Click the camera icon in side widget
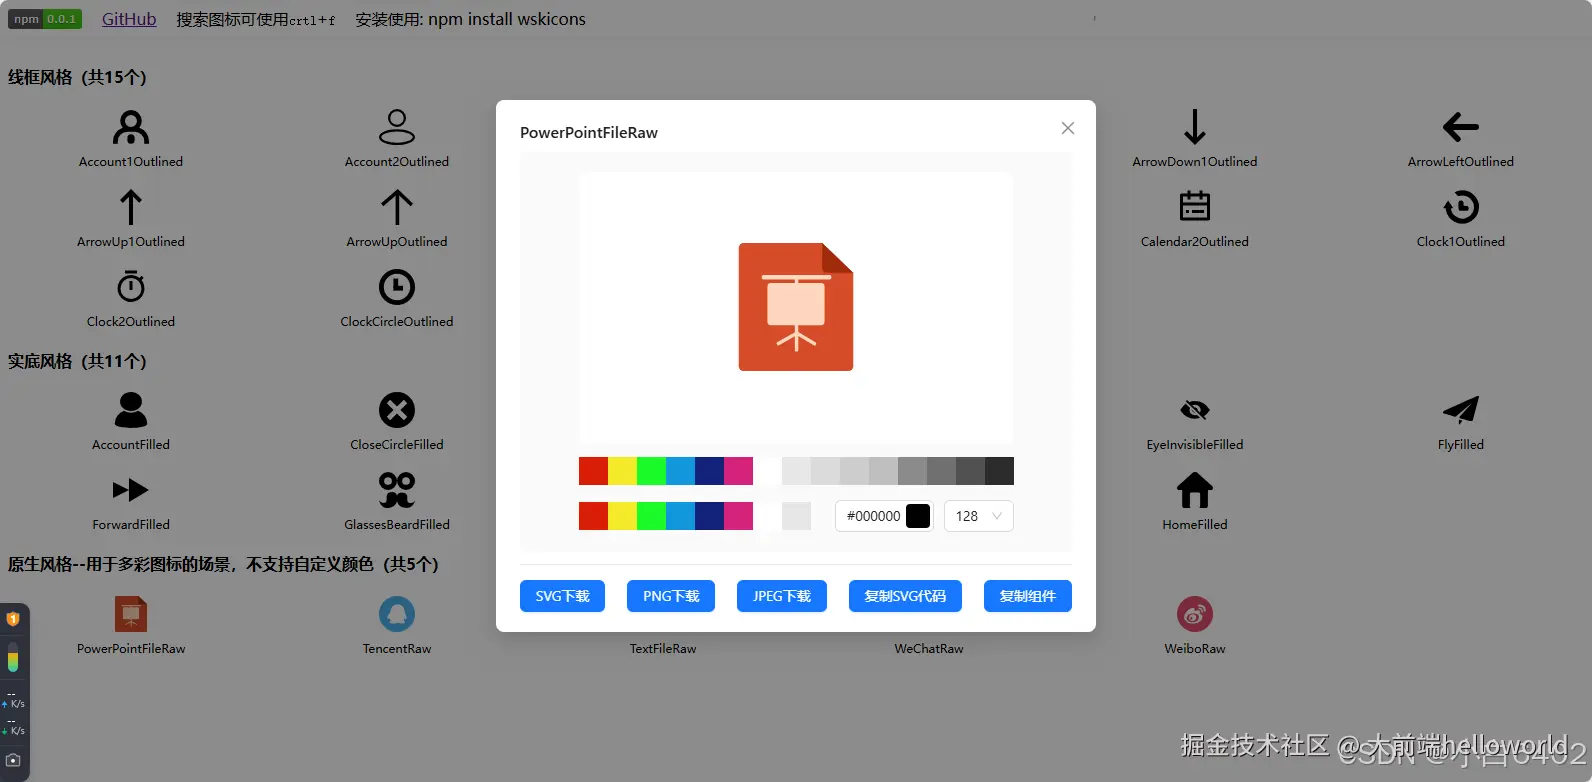The width and height of the screenshot is (1592, 782). [x=13, y=760]
